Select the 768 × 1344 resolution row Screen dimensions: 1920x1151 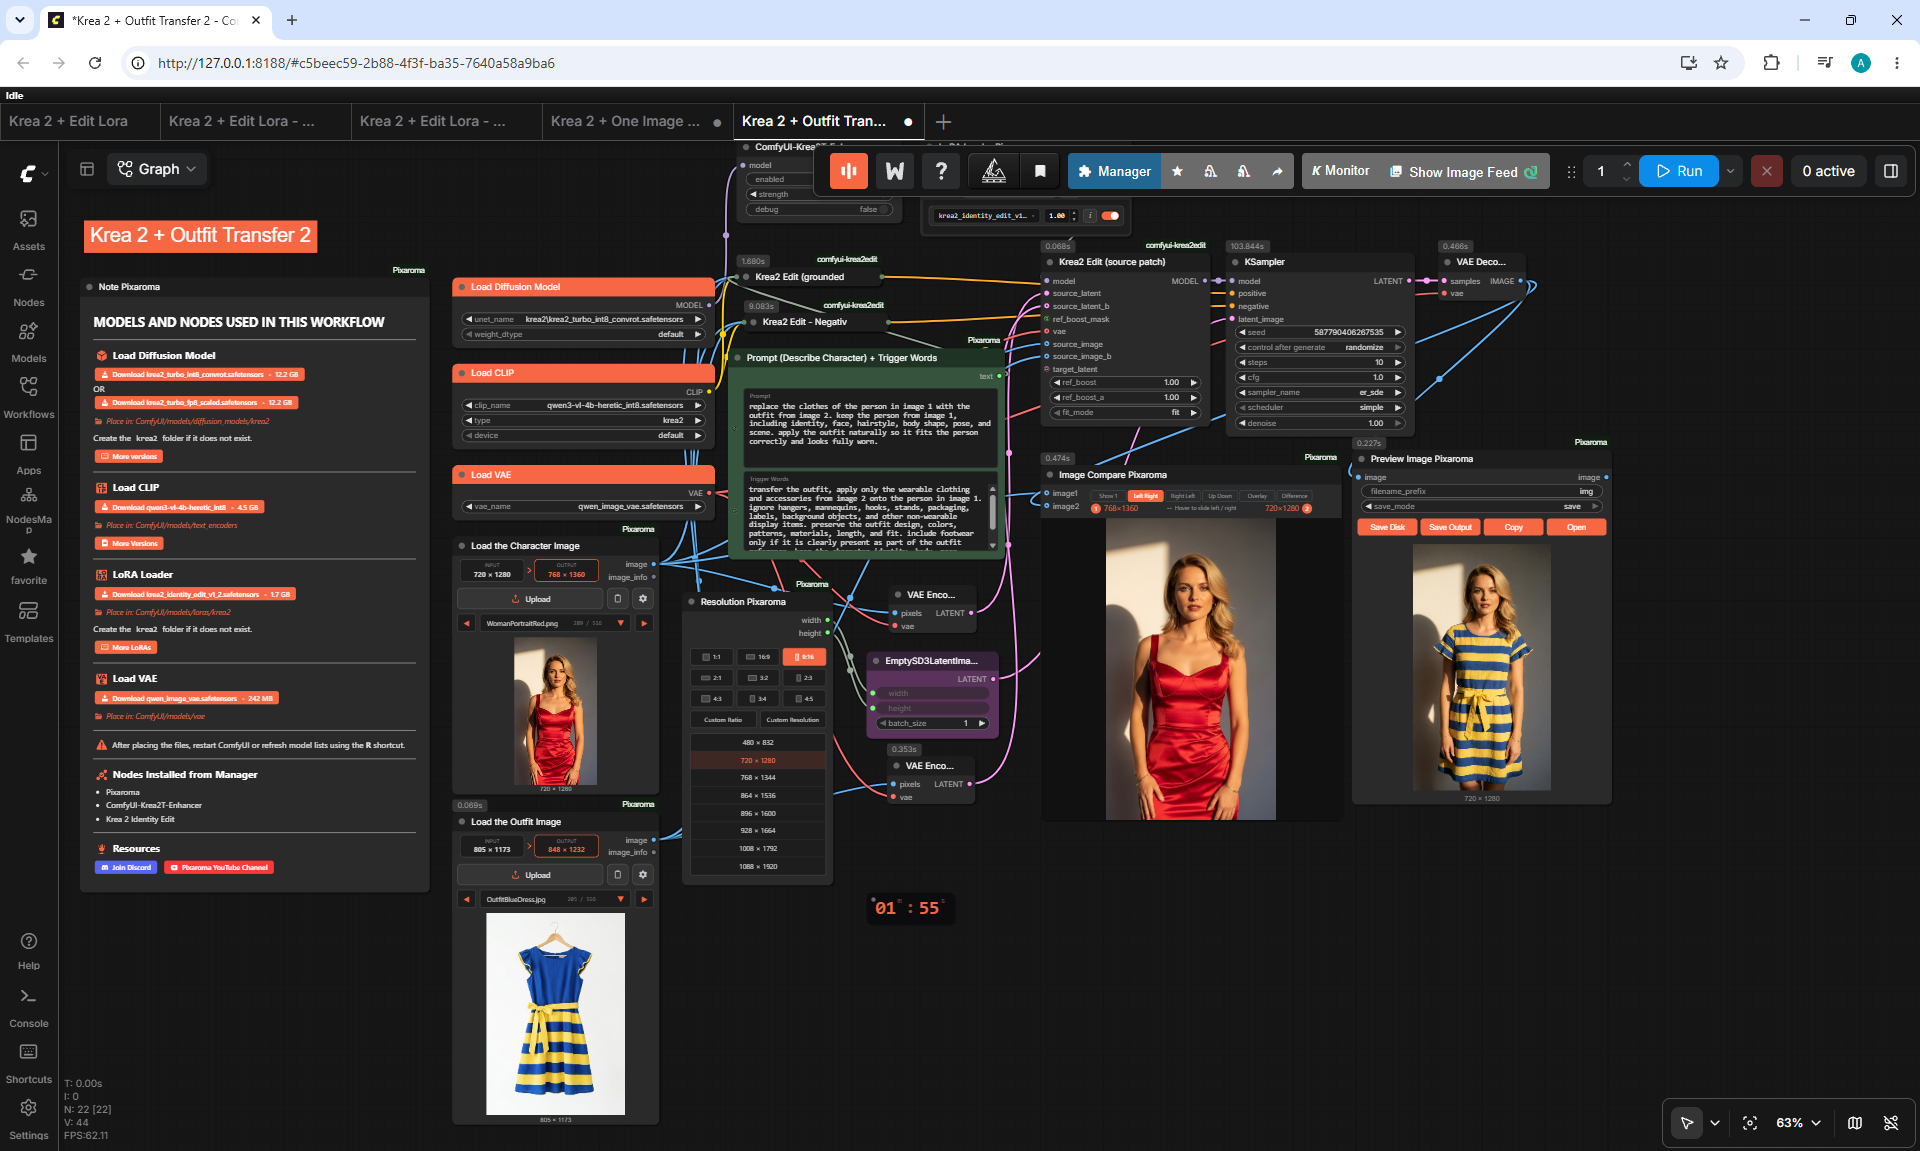pos(758,778)
